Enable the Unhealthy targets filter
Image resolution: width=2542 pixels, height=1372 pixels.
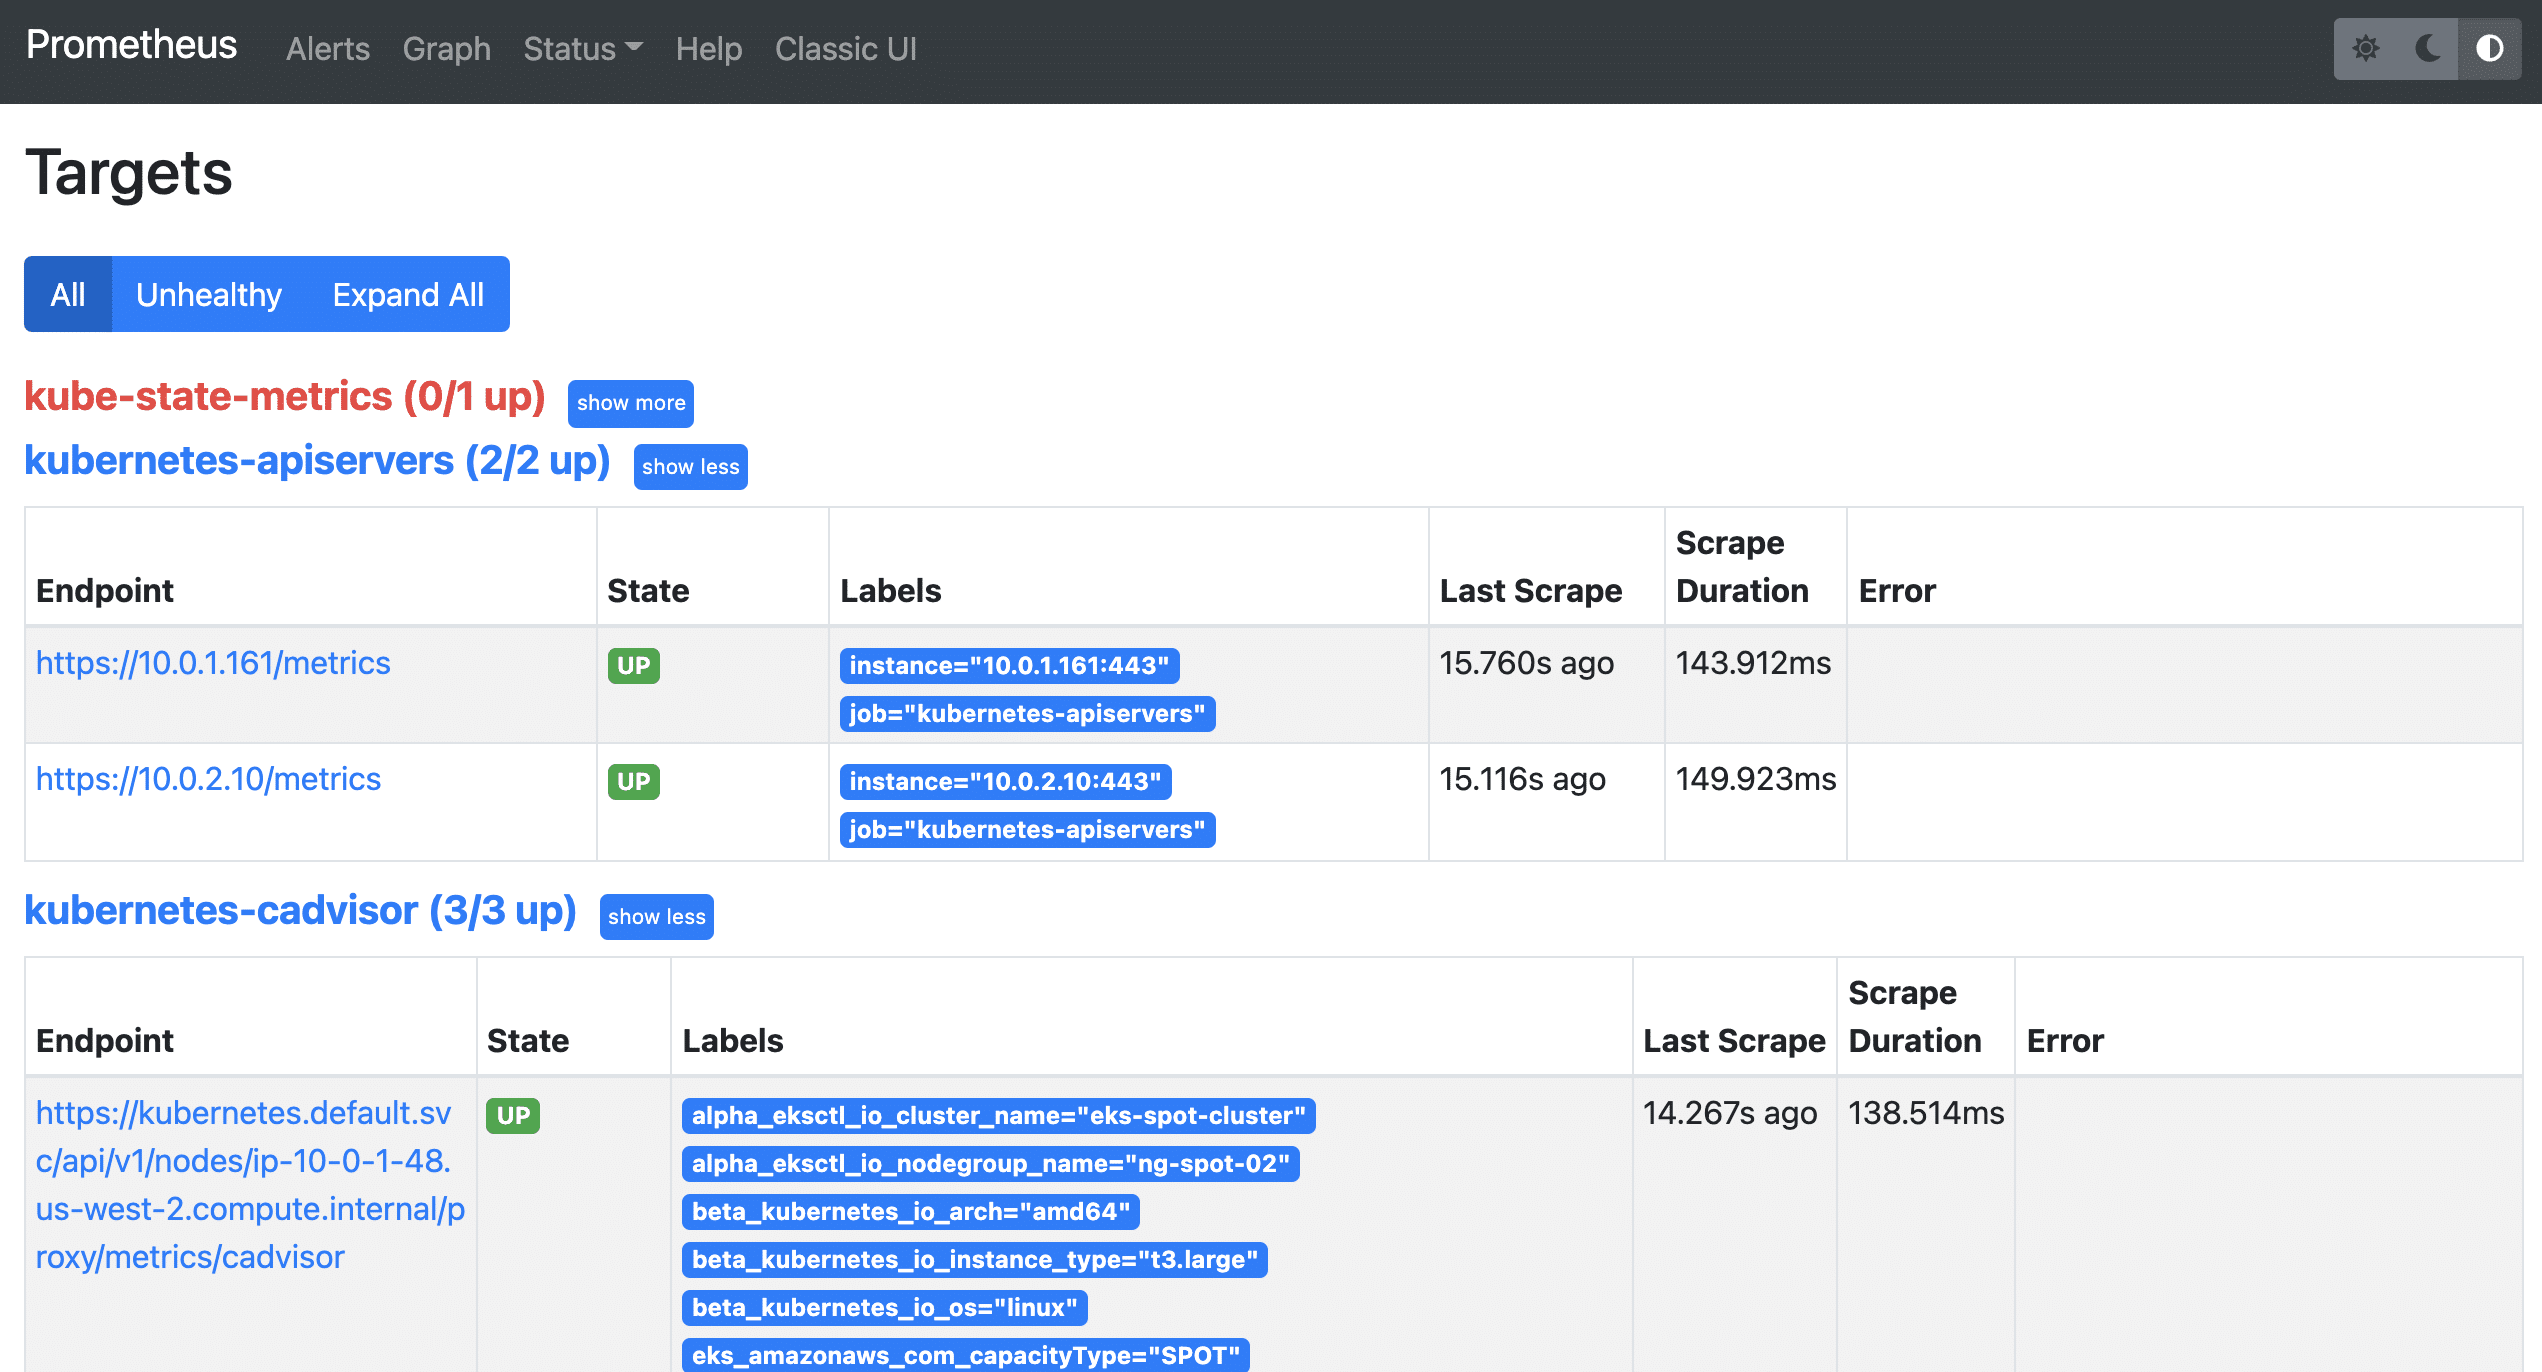click(209, 294)
